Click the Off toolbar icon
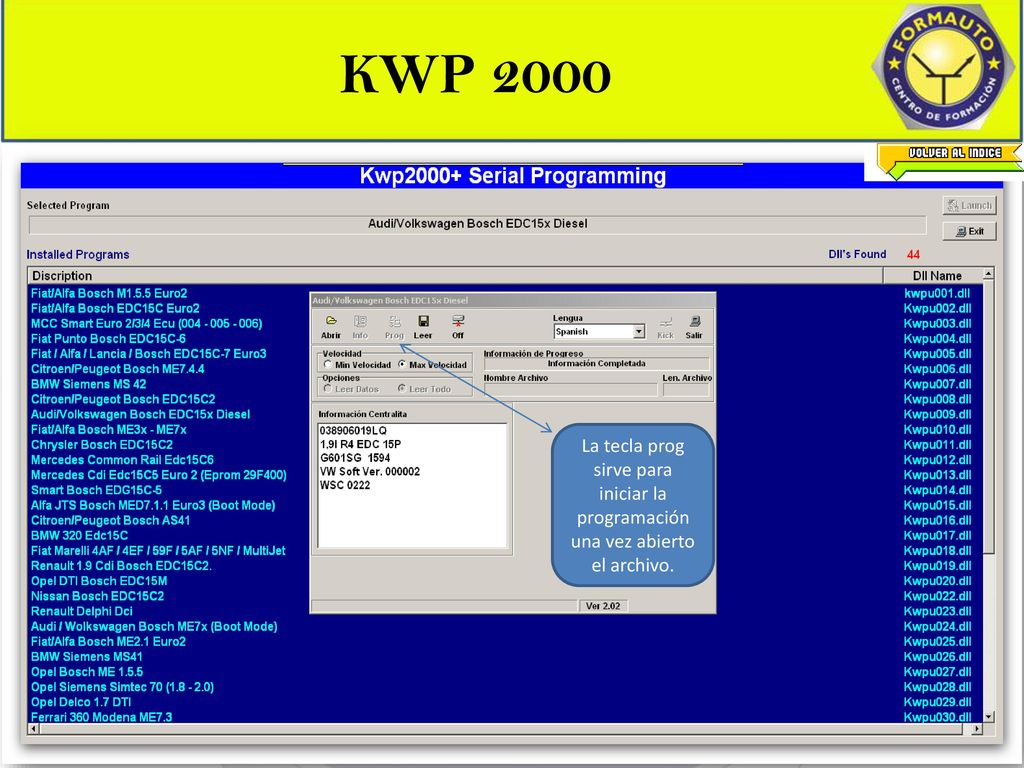The height and width of the screenshot is (768, 1024). point(458,327)
